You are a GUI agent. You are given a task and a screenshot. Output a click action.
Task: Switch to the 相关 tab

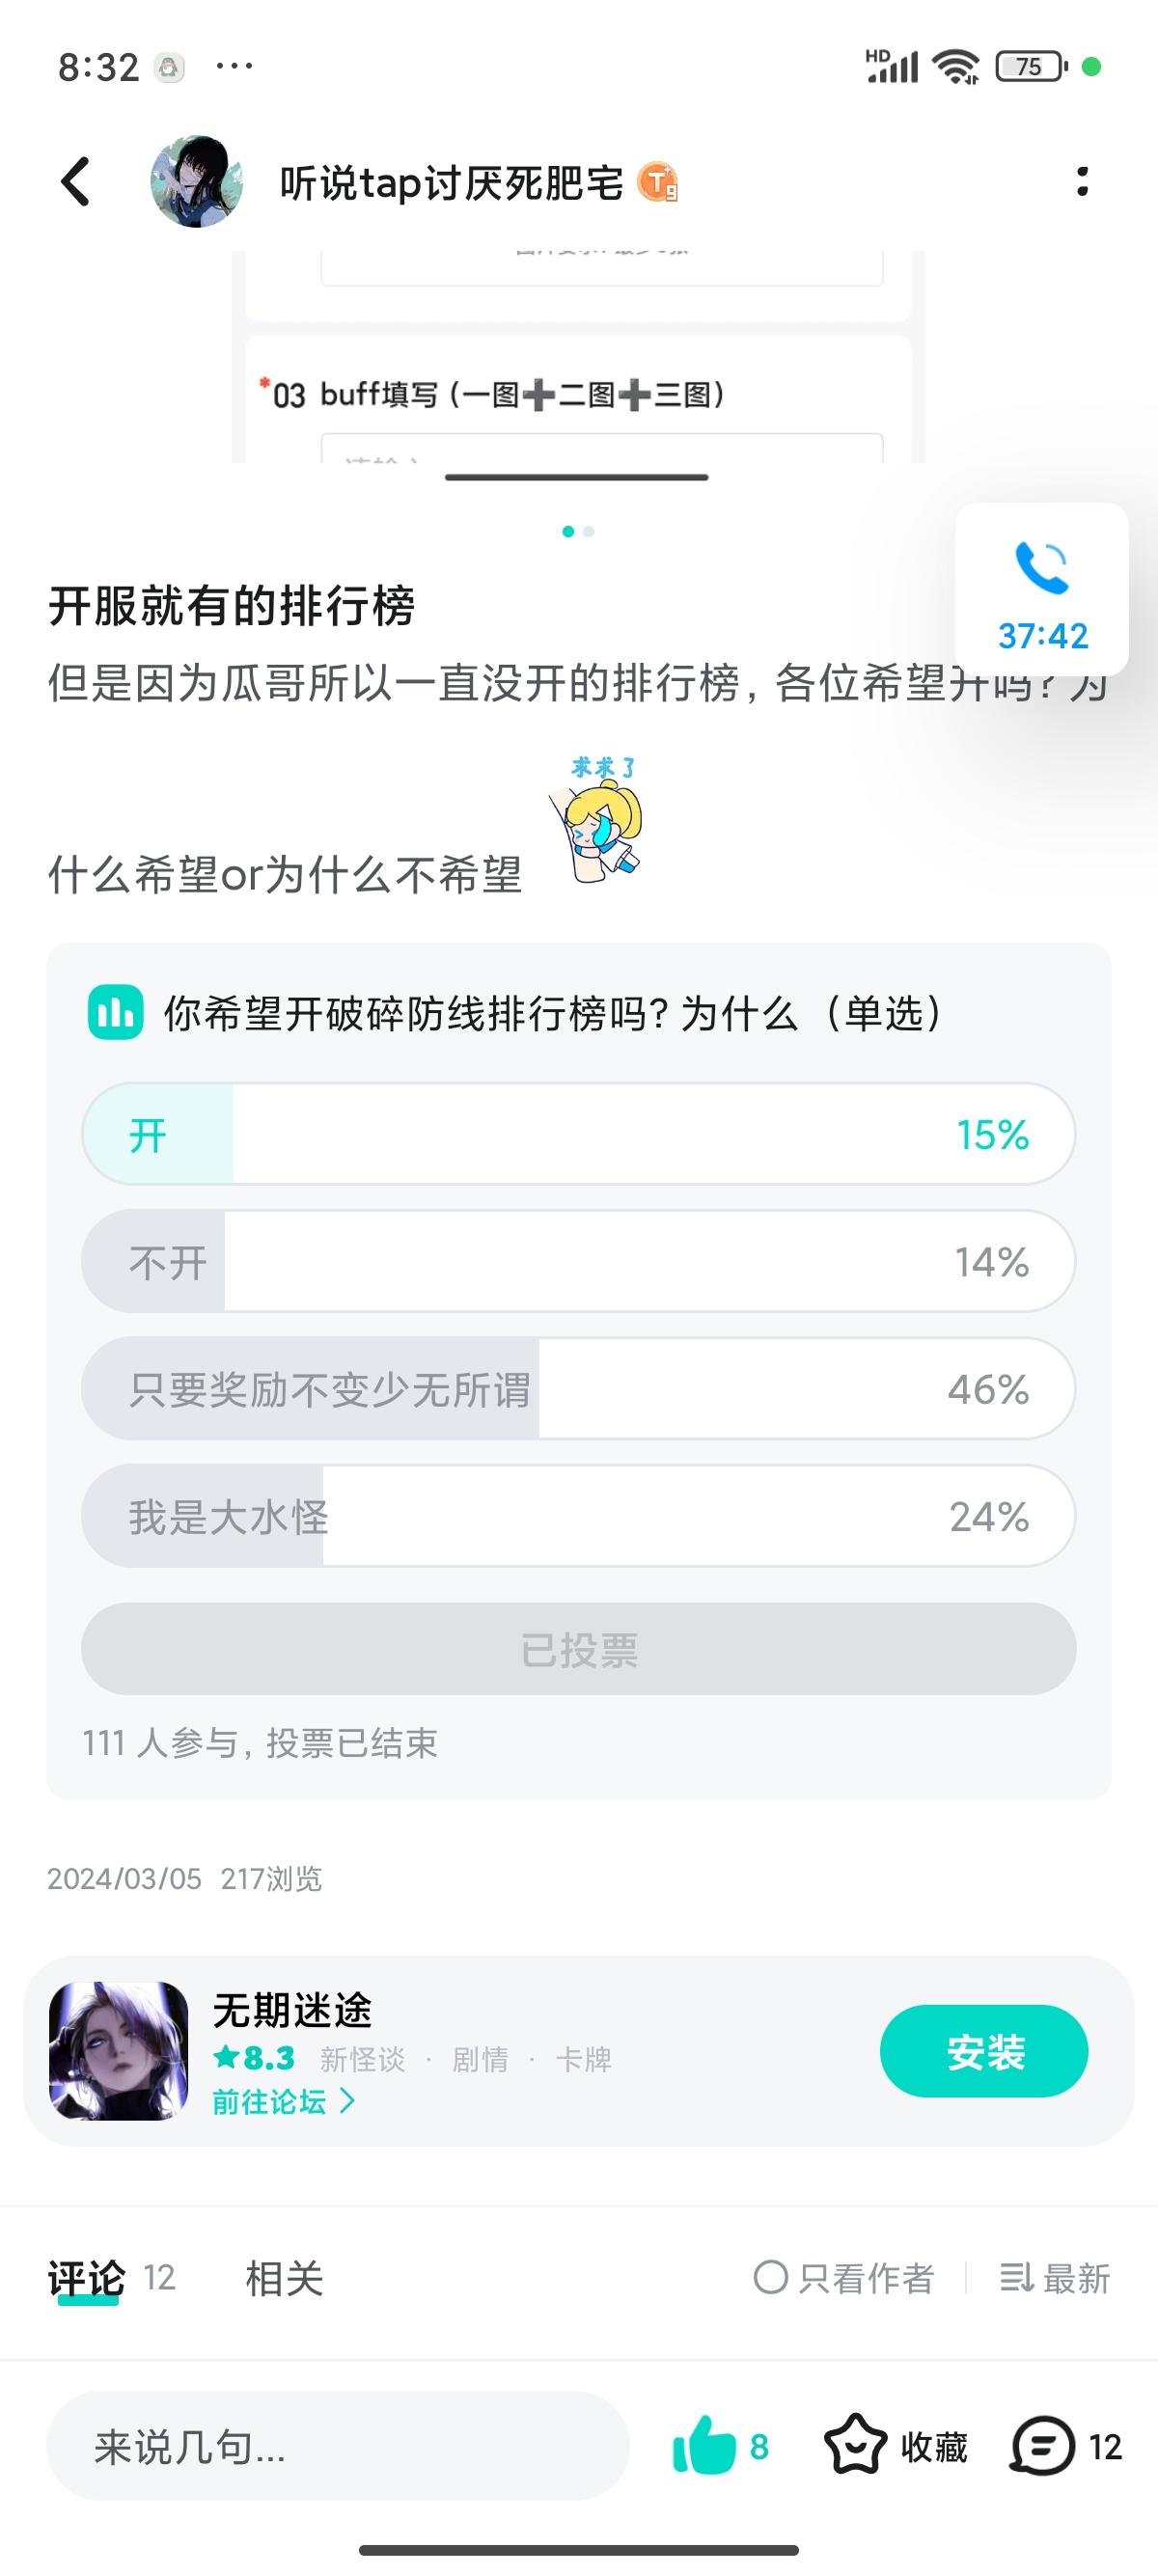pos(284,2279)
